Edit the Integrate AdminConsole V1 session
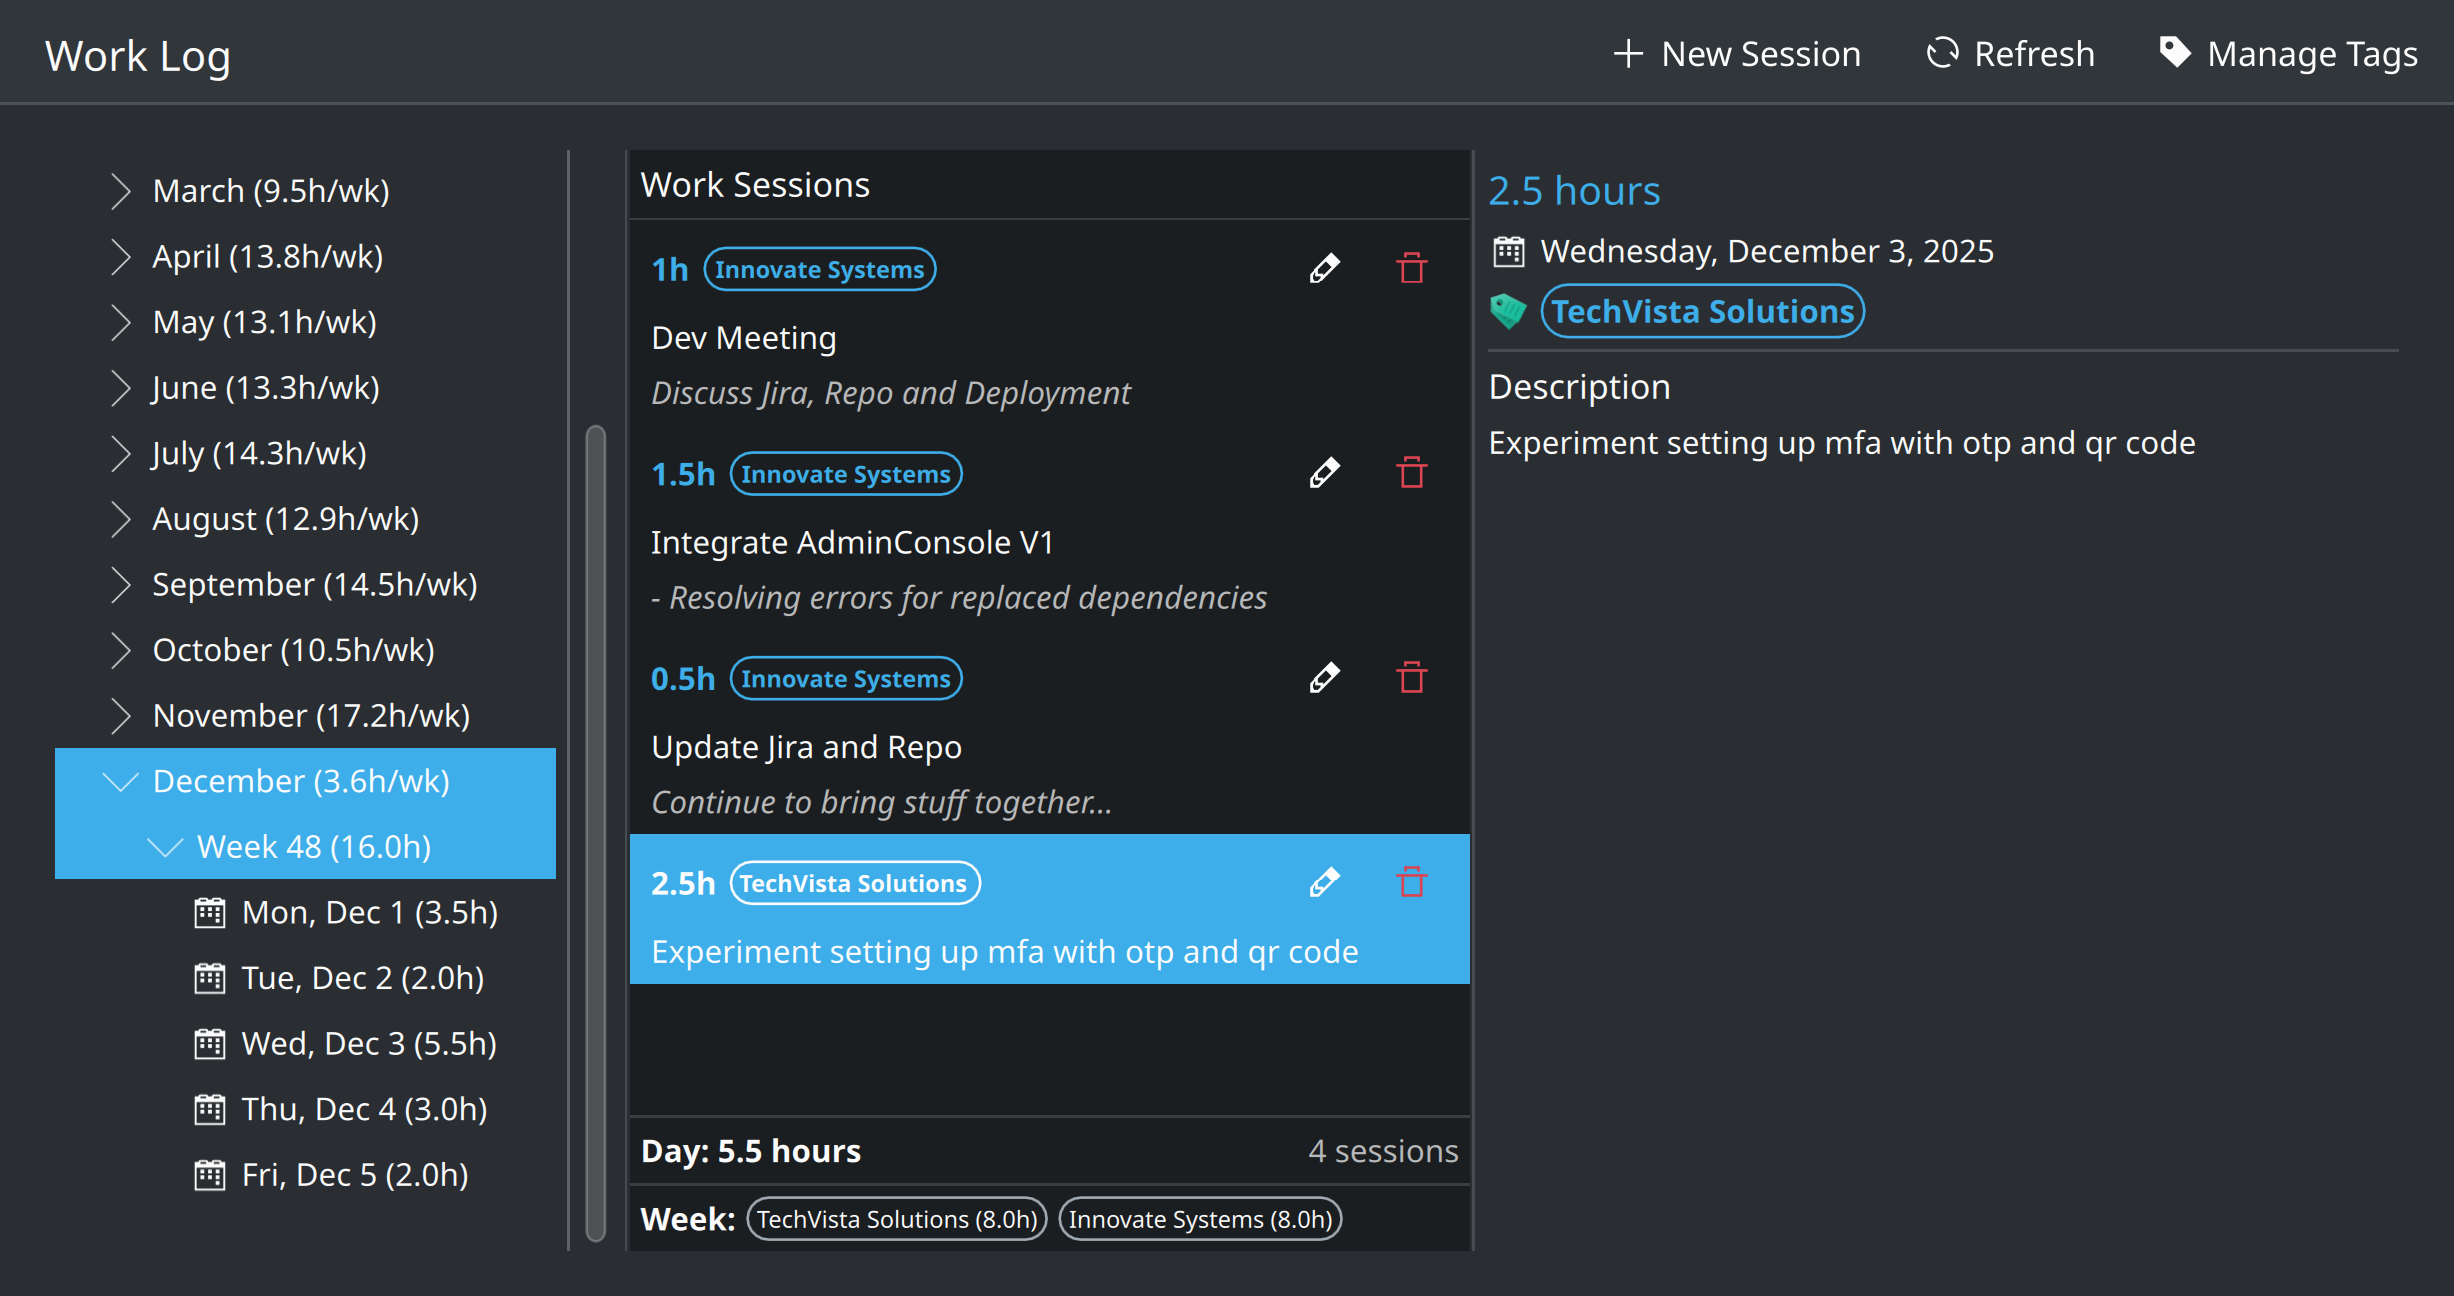 [1324, 472]
